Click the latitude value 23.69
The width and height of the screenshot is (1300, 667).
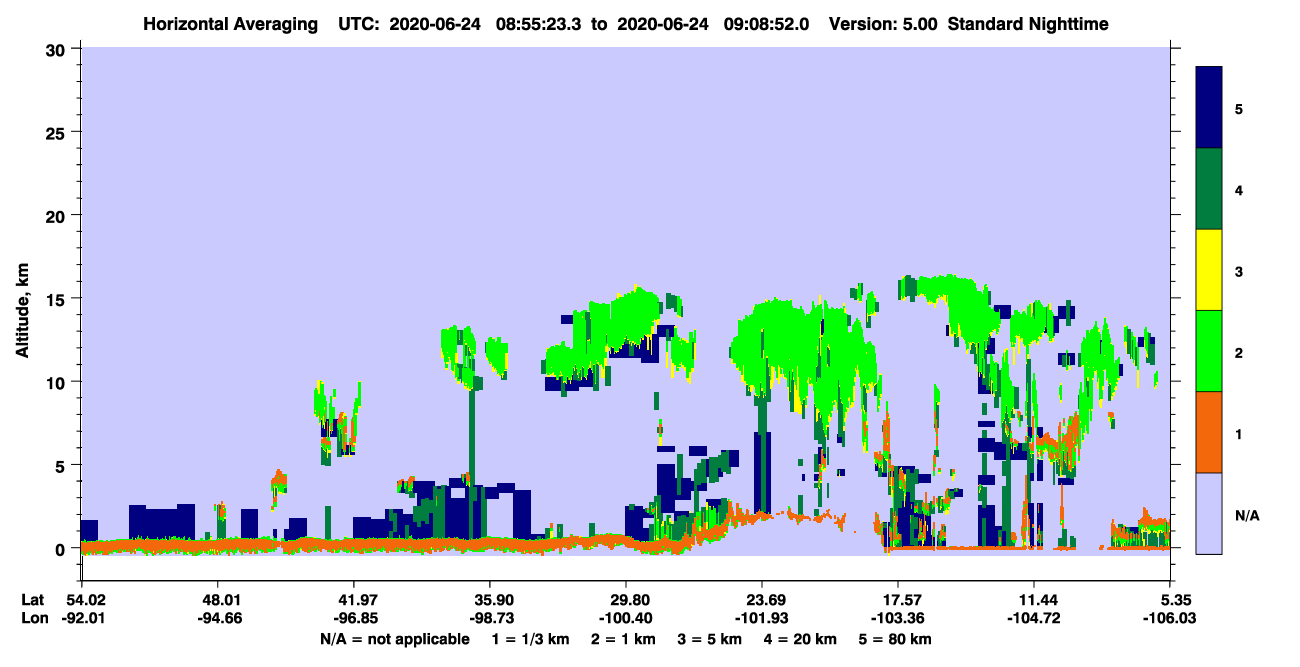click(762, 599)
